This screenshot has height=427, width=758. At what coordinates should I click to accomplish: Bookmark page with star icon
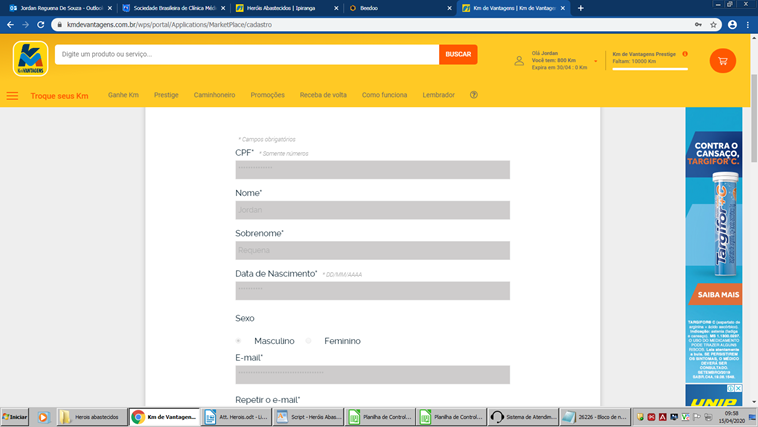[713, 25]
